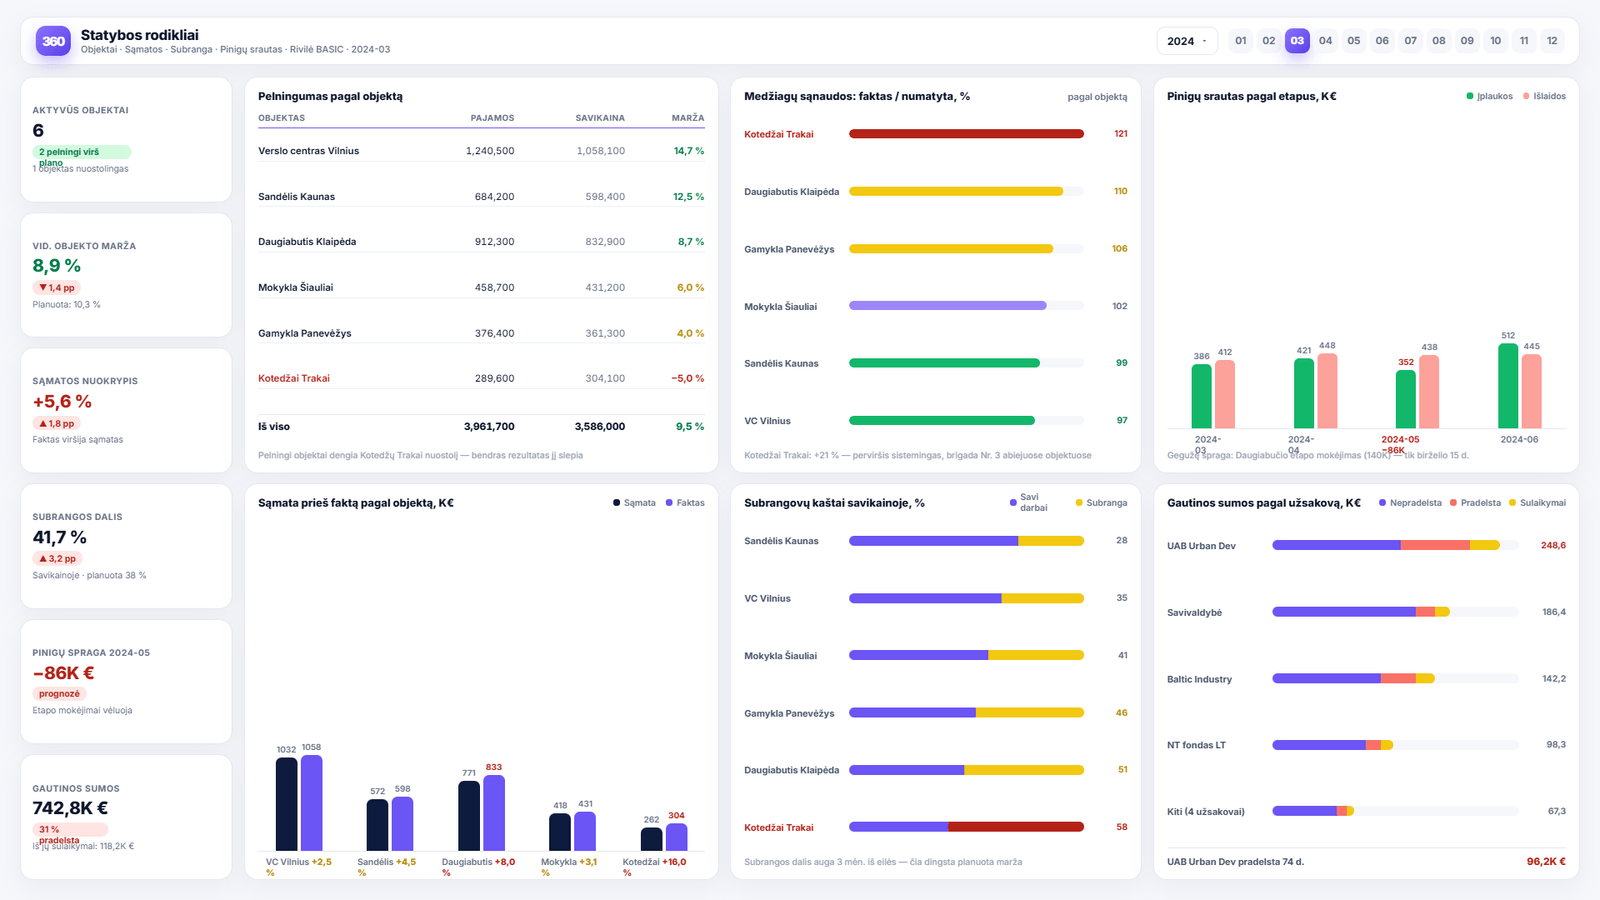Click the Kotedžai Trakai 121 materials bar
Screen dimensions: 1600x900
[966, 134]
